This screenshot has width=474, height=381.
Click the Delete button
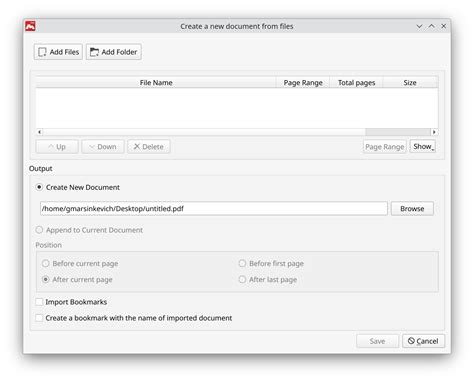[x=149, y=147]
